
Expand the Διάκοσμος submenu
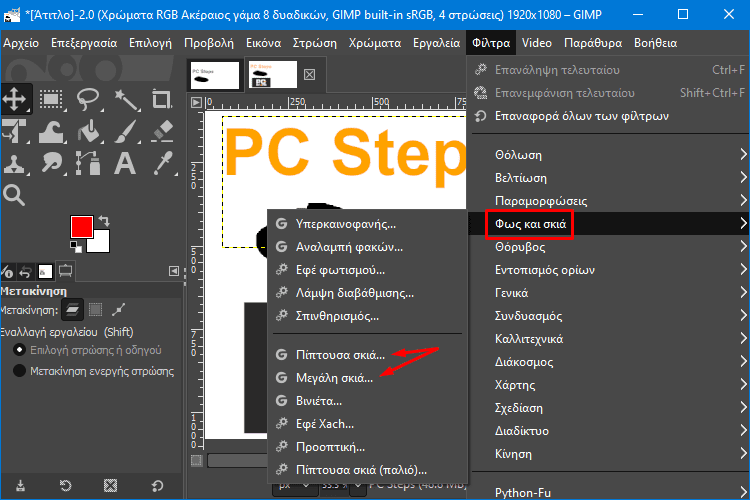point(608,362)
